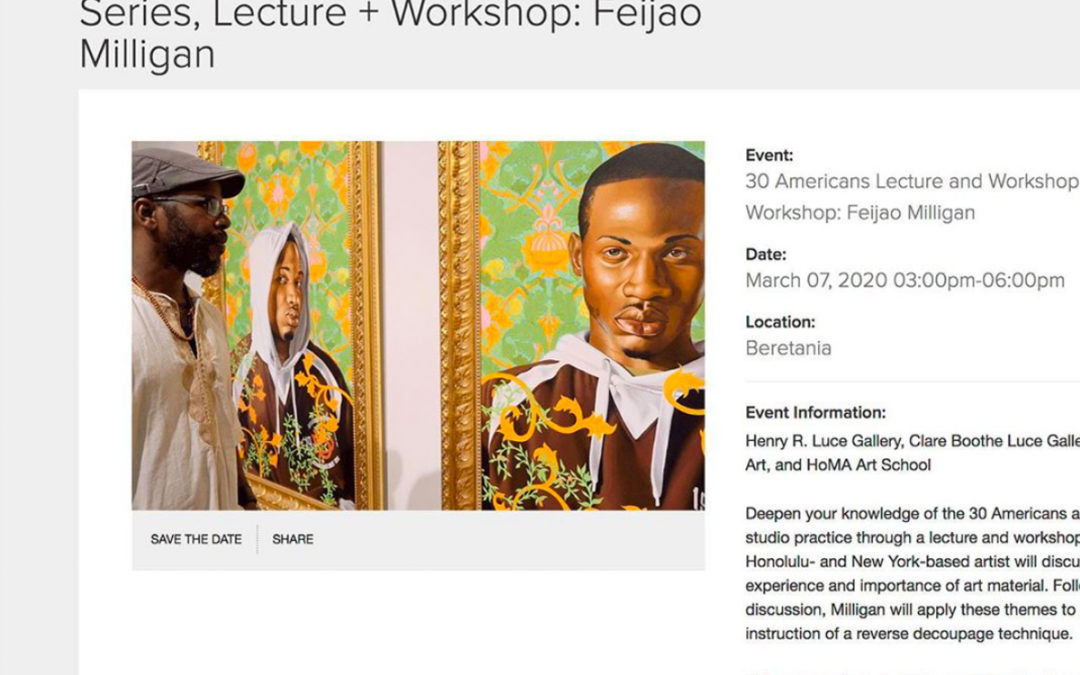Click the reverse decoupage technique line
Screen dimensions: 1080x675
(x=909, y=634)
